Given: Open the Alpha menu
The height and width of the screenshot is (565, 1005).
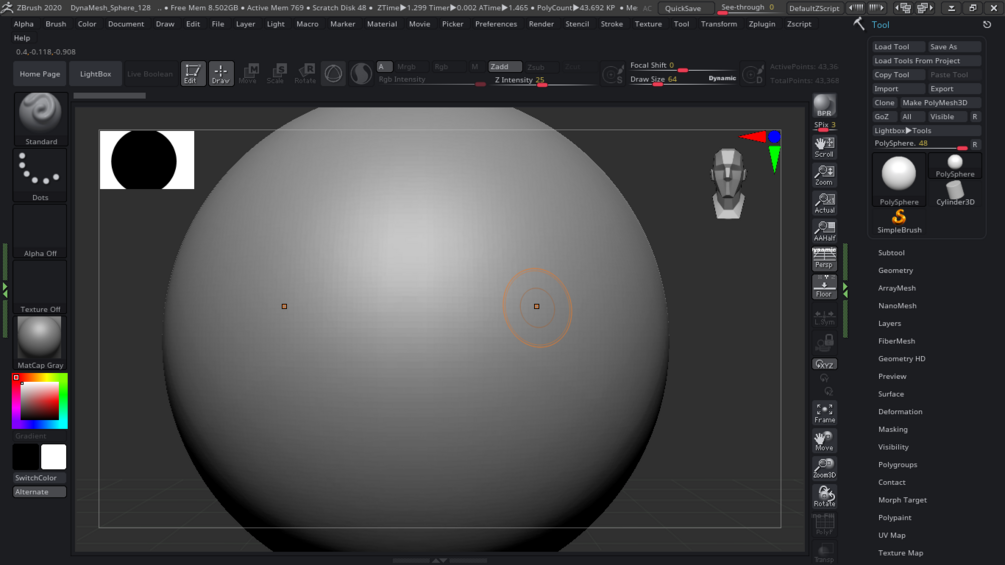Looking at the screenshot, I should click(24, 24).
